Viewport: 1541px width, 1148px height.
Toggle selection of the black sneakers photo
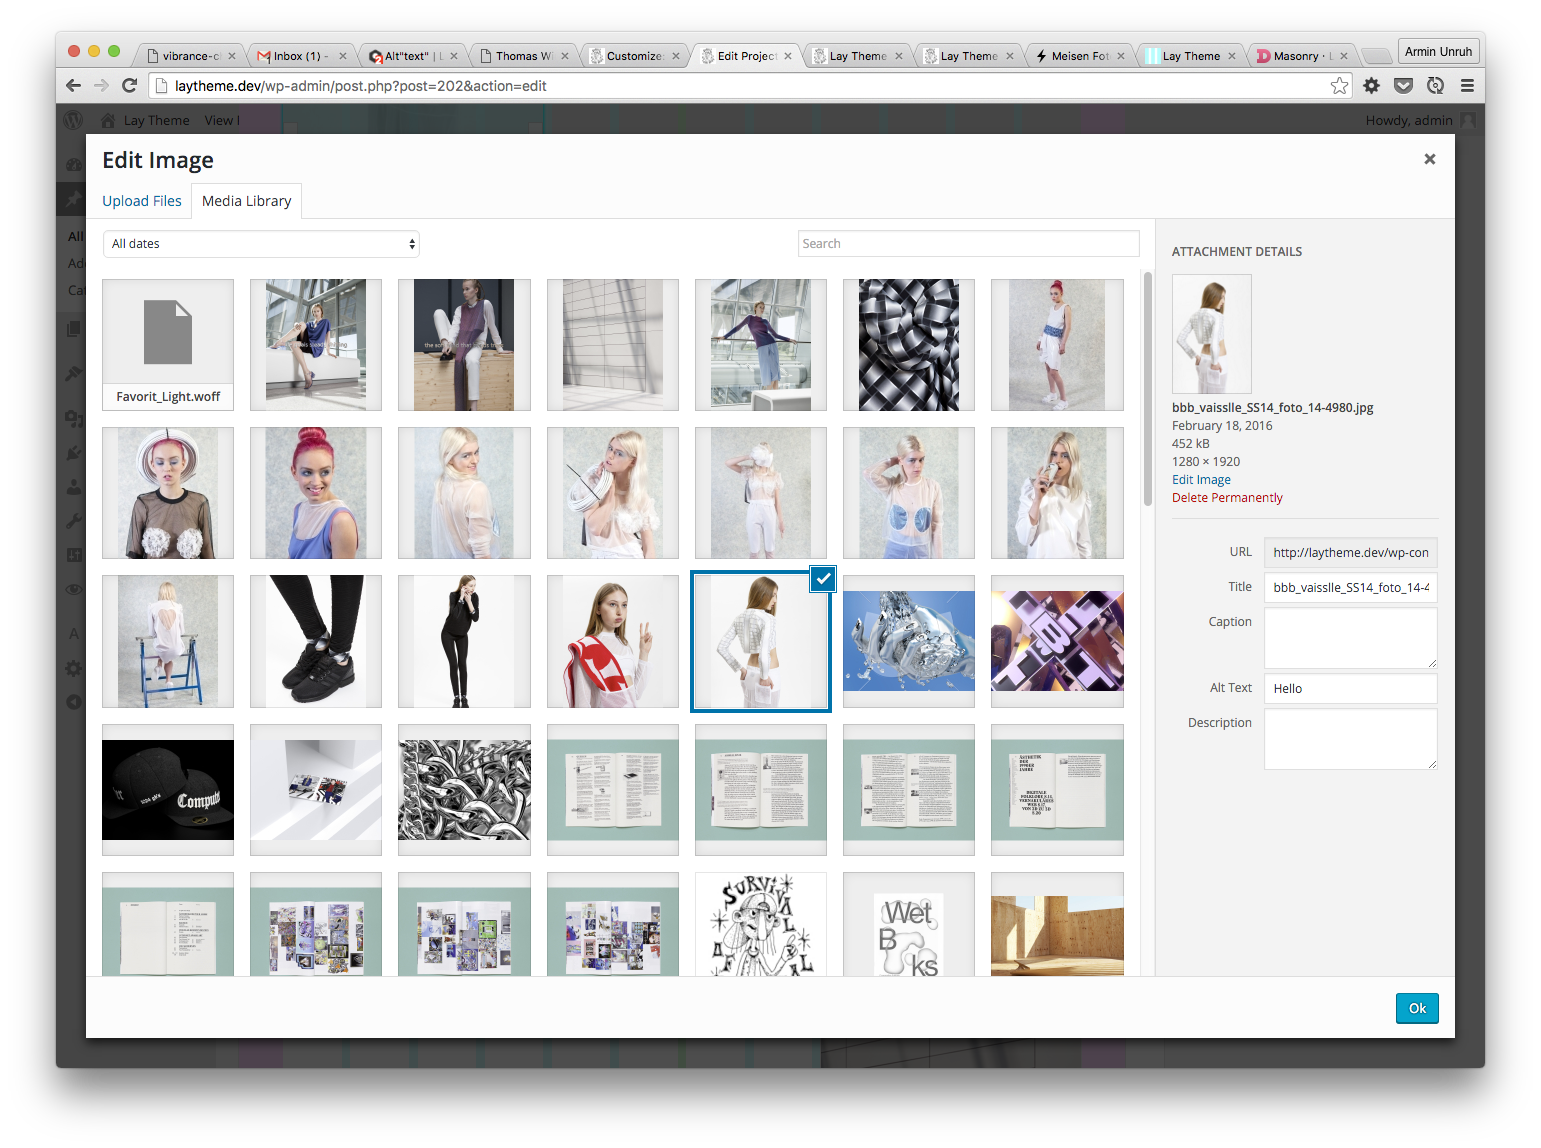315,641
